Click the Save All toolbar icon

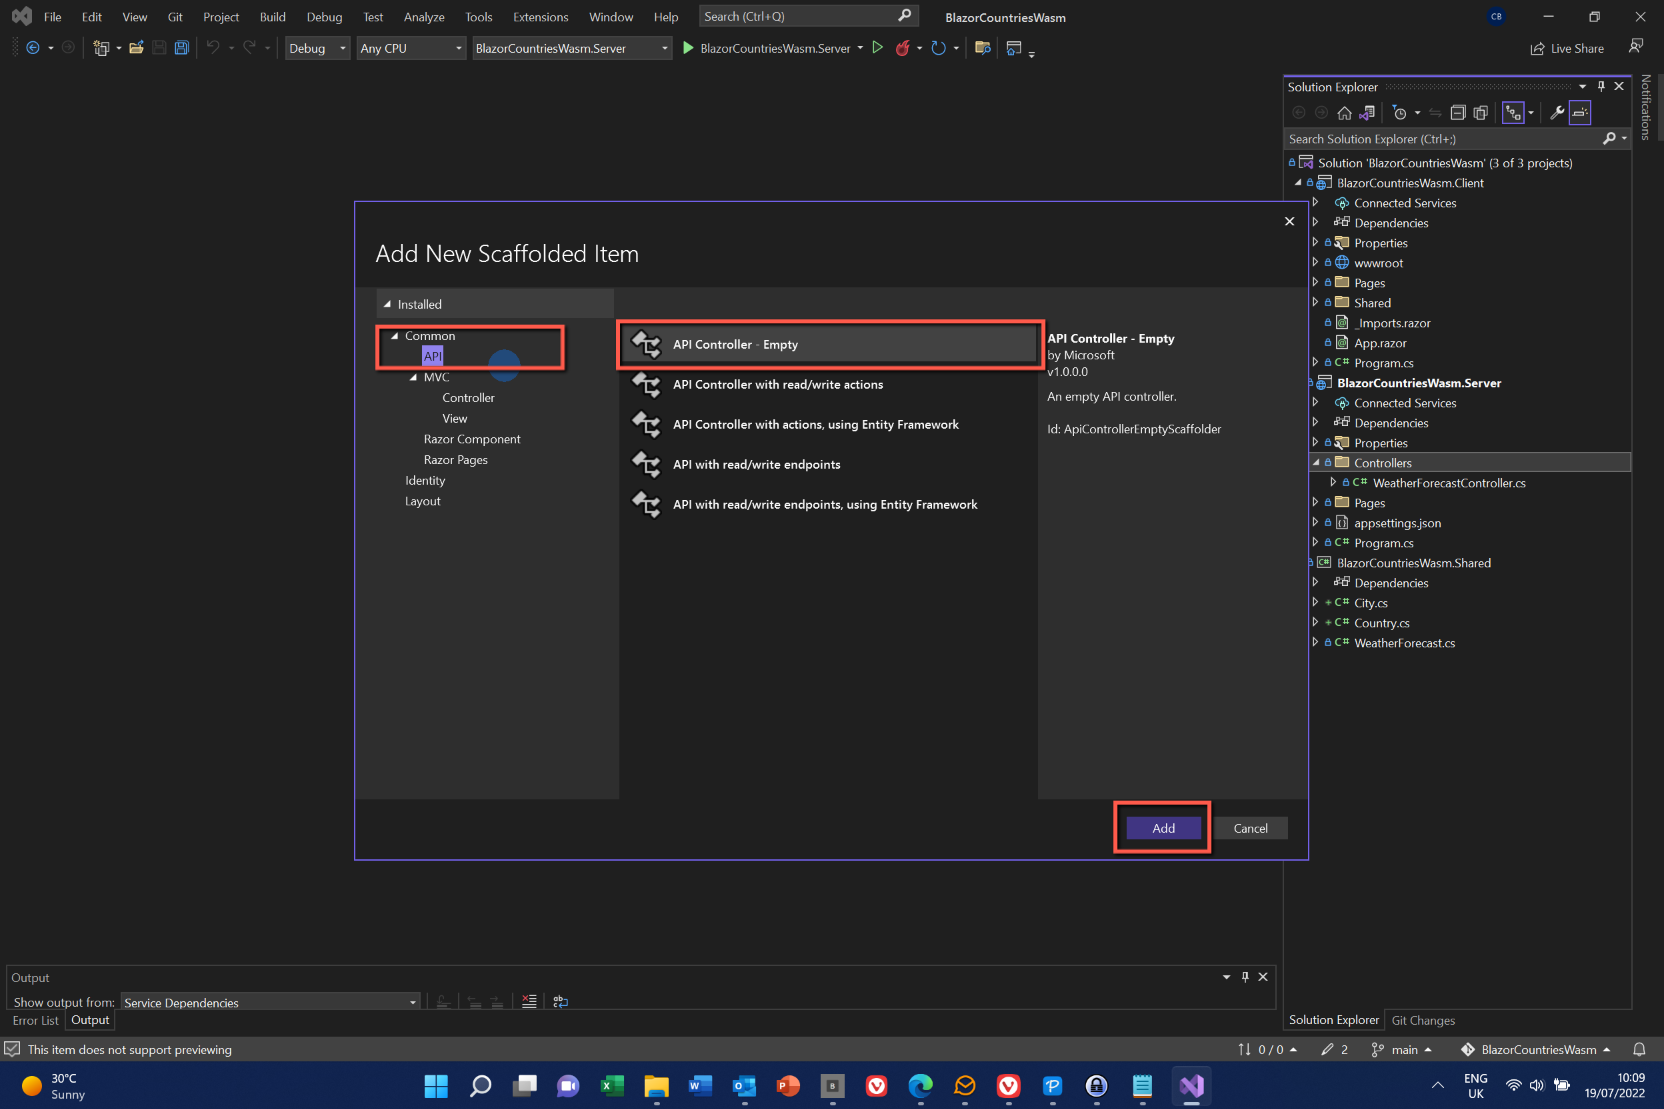coord(181,48)
